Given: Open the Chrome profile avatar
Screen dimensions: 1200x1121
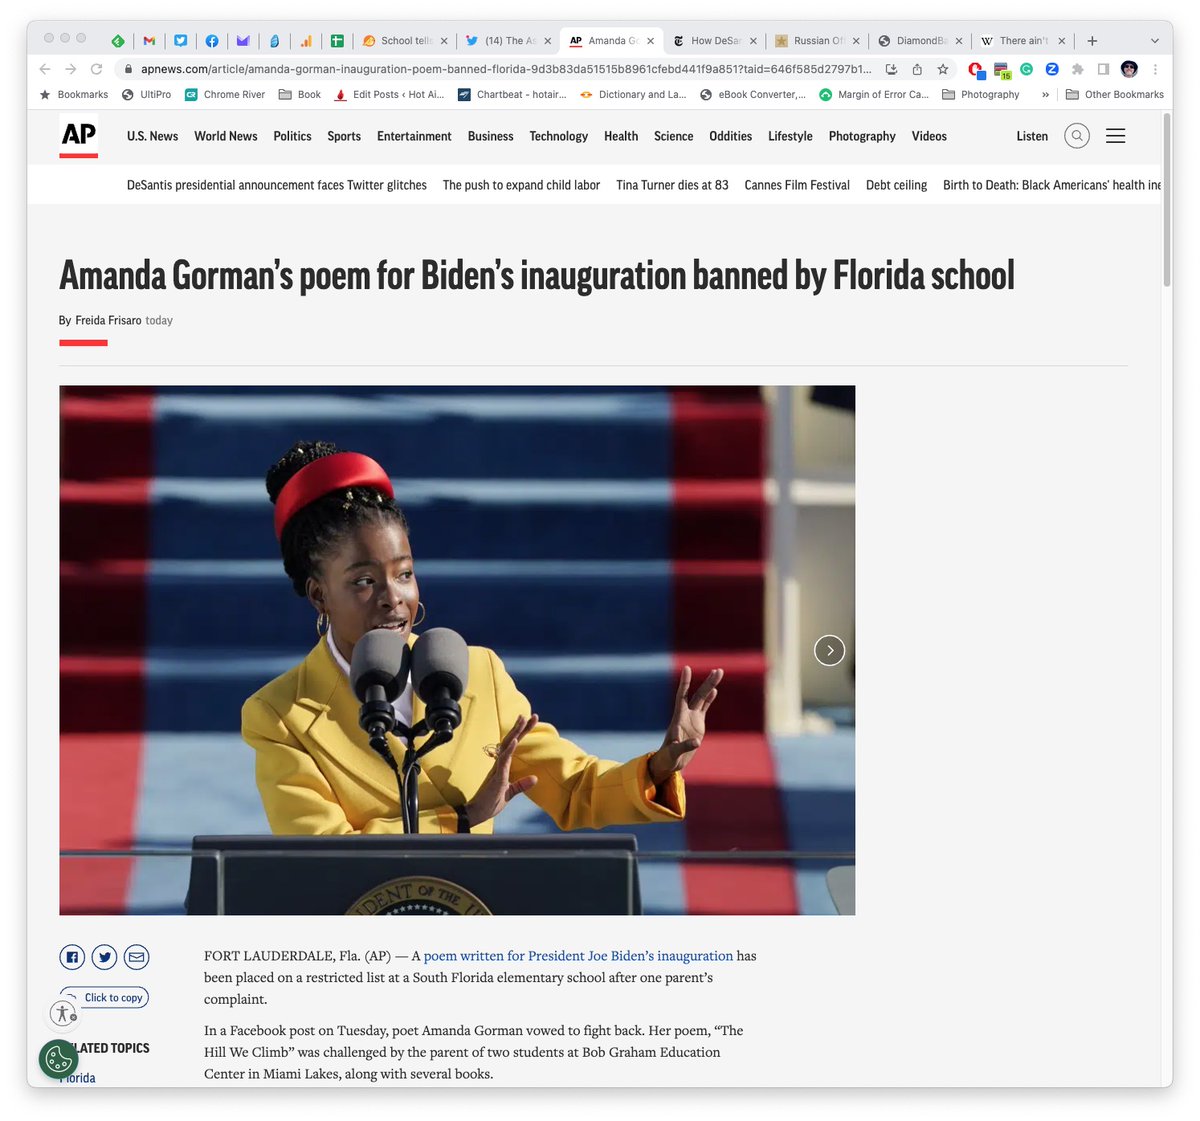Looking at the screenshot, I should [1129, 69].
